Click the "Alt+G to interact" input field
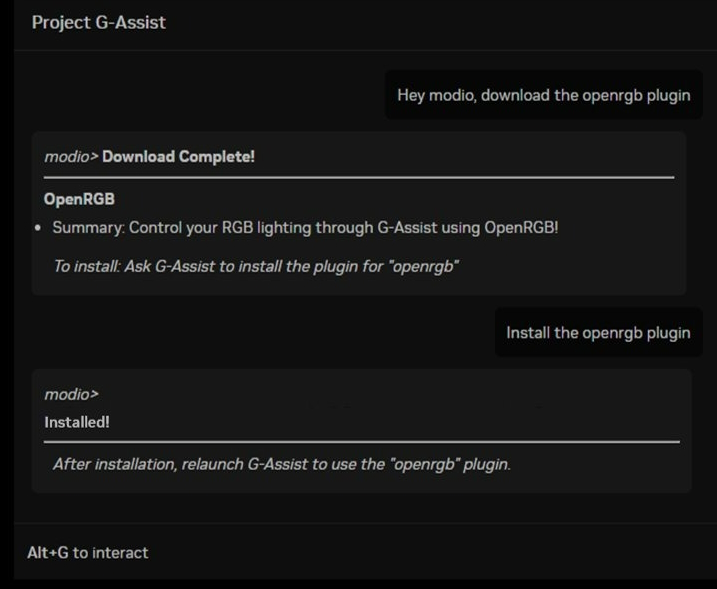This screenshot has width=717, height=589. (x=358, y=552)
